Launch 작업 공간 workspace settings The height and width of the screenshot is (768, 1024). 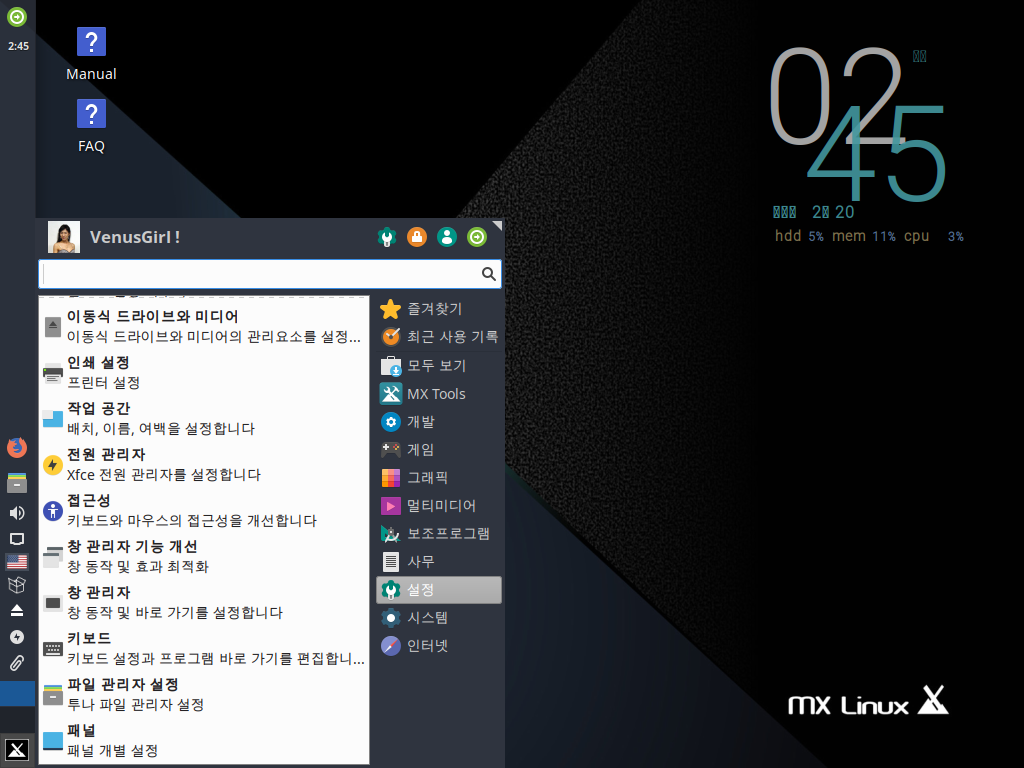pyautogui.click(x=204, y=419)
